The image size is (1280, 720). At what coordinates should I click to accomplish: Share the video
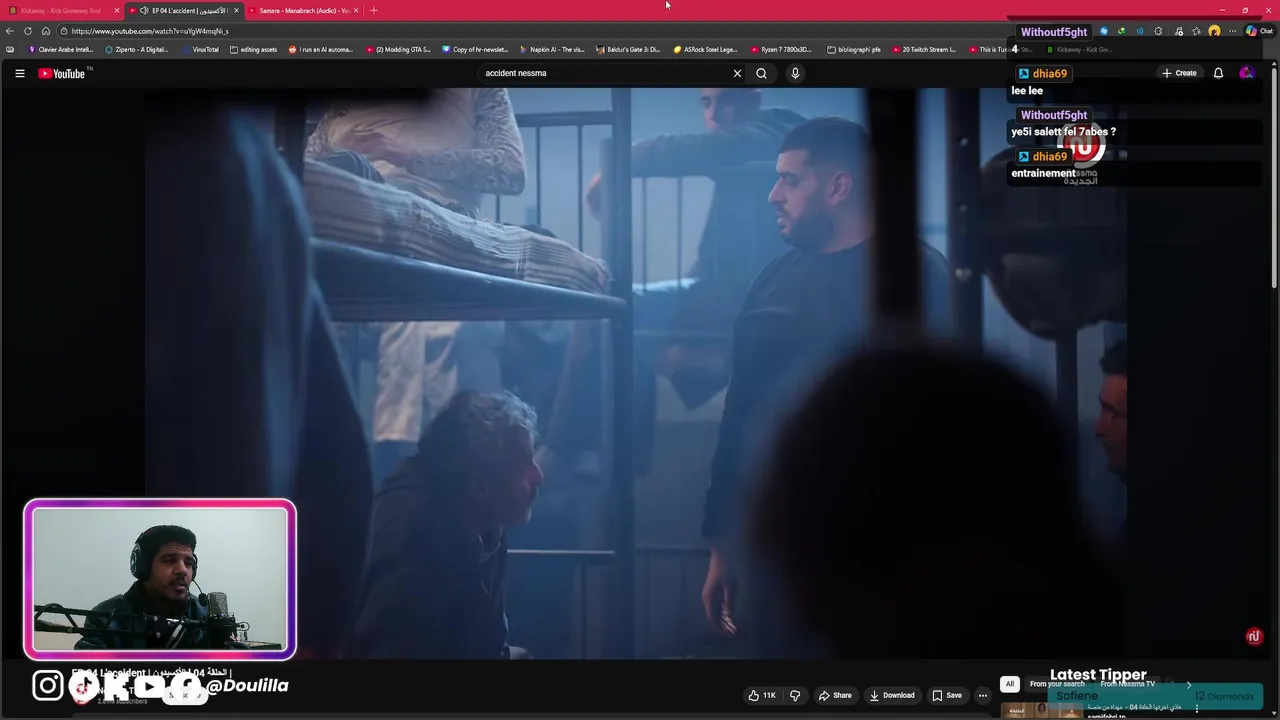[x=835, y=695]
